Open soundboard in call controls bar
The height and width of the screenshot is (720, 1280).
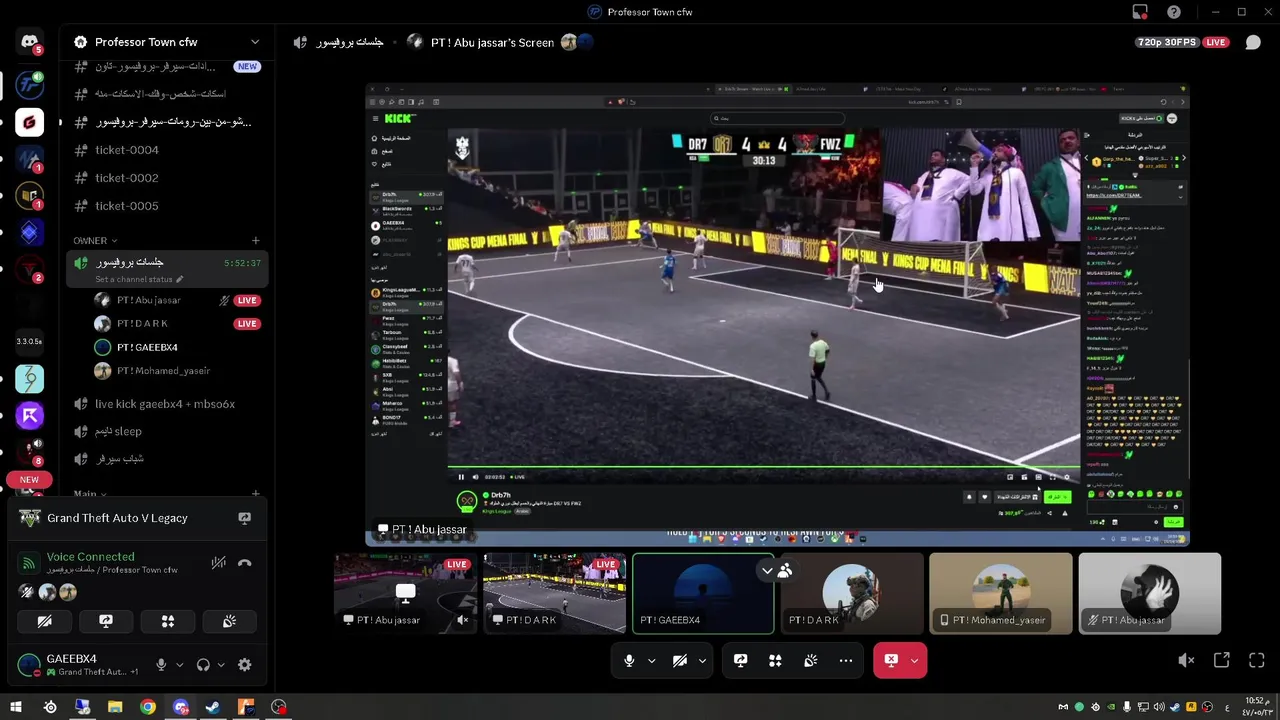tap(810, 661)
